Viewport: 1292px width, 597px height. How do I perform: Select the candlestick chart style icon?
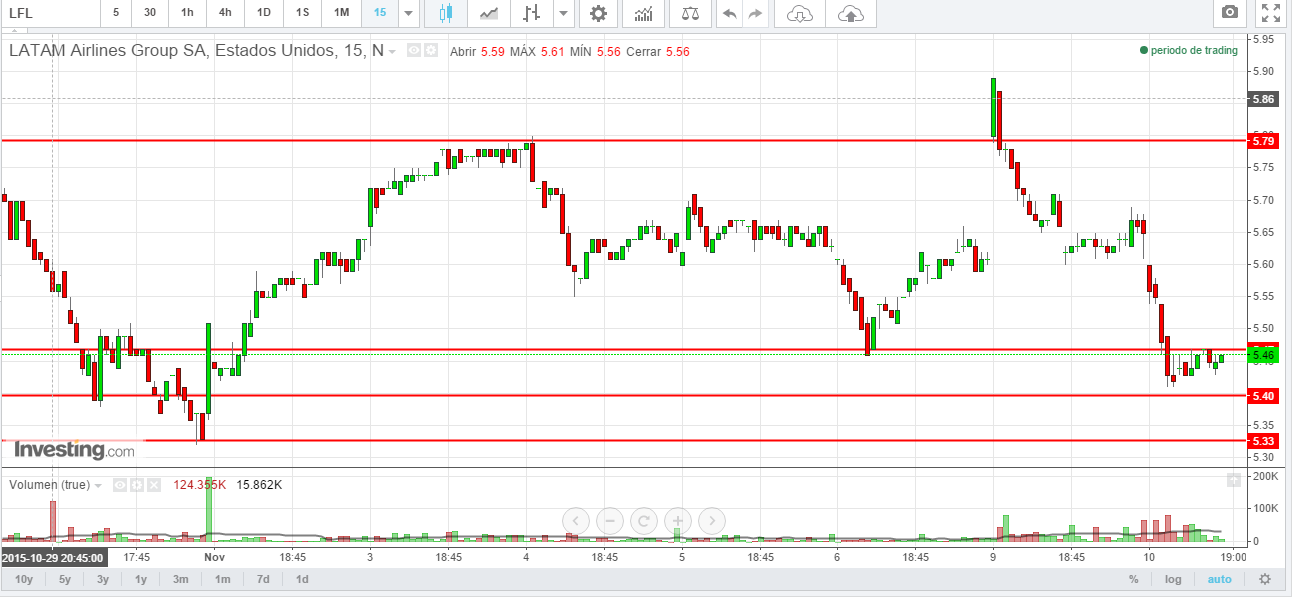tap(445, 13)
